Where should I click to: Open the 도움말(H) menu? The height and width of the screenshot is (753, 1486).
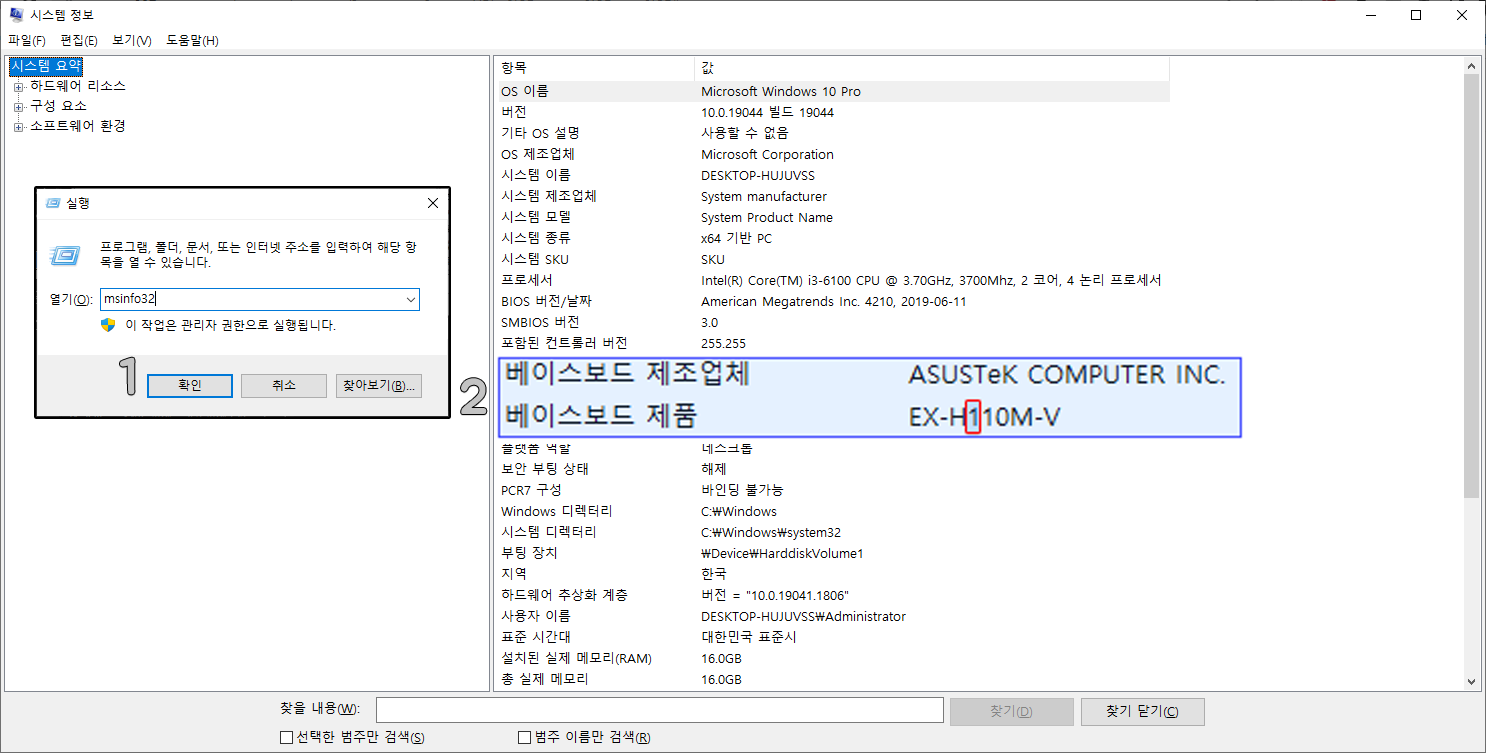click(192, 40)
